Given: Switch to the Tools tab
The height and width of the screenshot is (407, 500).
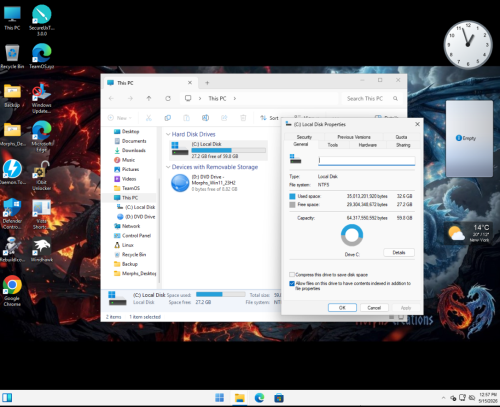Looking at the screenshot, I should (333, 145).
